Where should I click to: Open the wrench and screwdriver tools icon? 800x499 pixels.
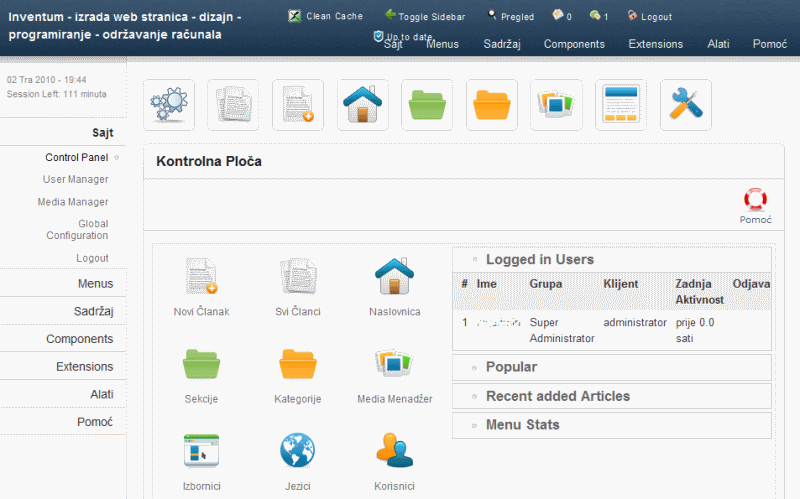coord(685,105)
